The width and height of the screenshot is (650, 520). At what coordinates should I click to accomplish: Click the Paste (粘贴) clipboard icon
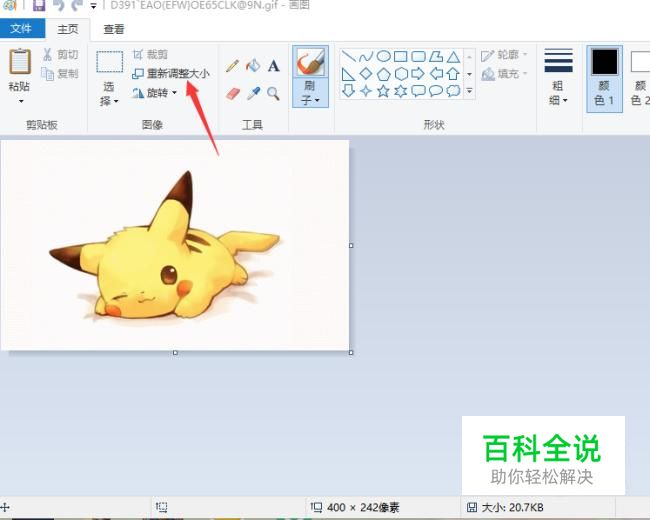coord(19,62)
